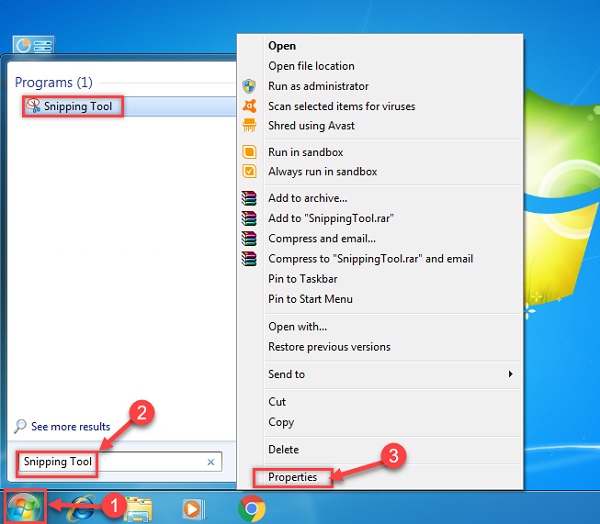Click the Programs (1) group header

click(x=54, y=82)
